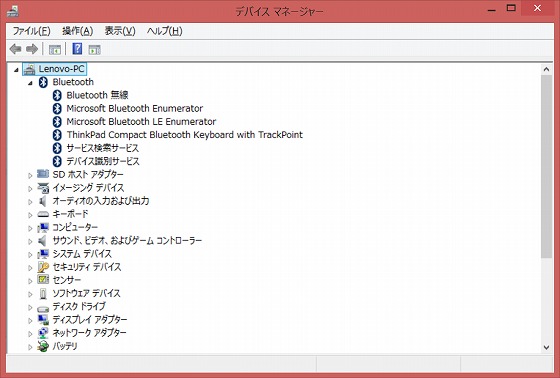Click the コンピューター category icon
This screenshot has height=378, width=560.
click(43, 228)
